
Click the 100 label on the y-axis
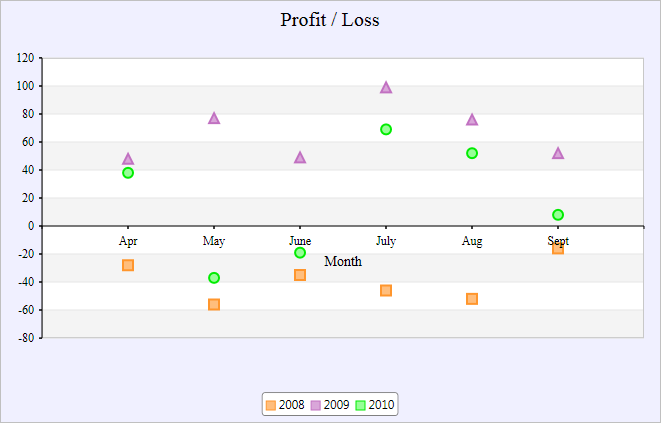23,86
